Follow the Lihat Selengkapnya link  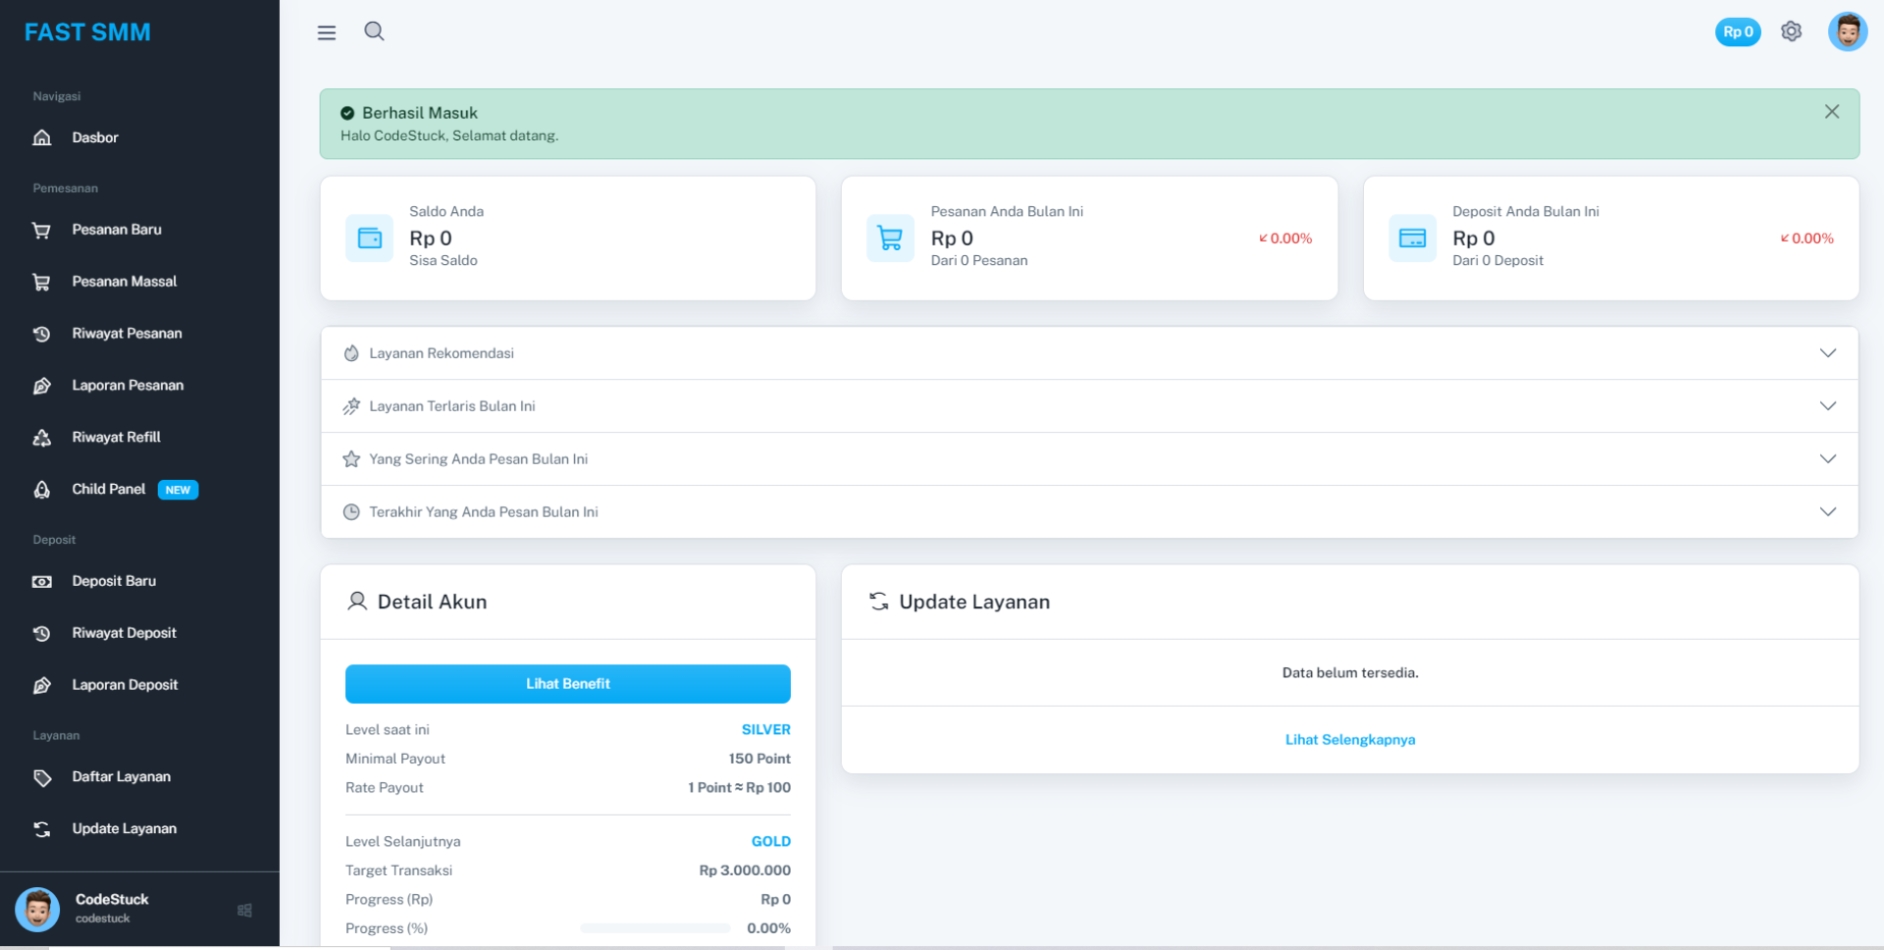tap(1349, 740)
